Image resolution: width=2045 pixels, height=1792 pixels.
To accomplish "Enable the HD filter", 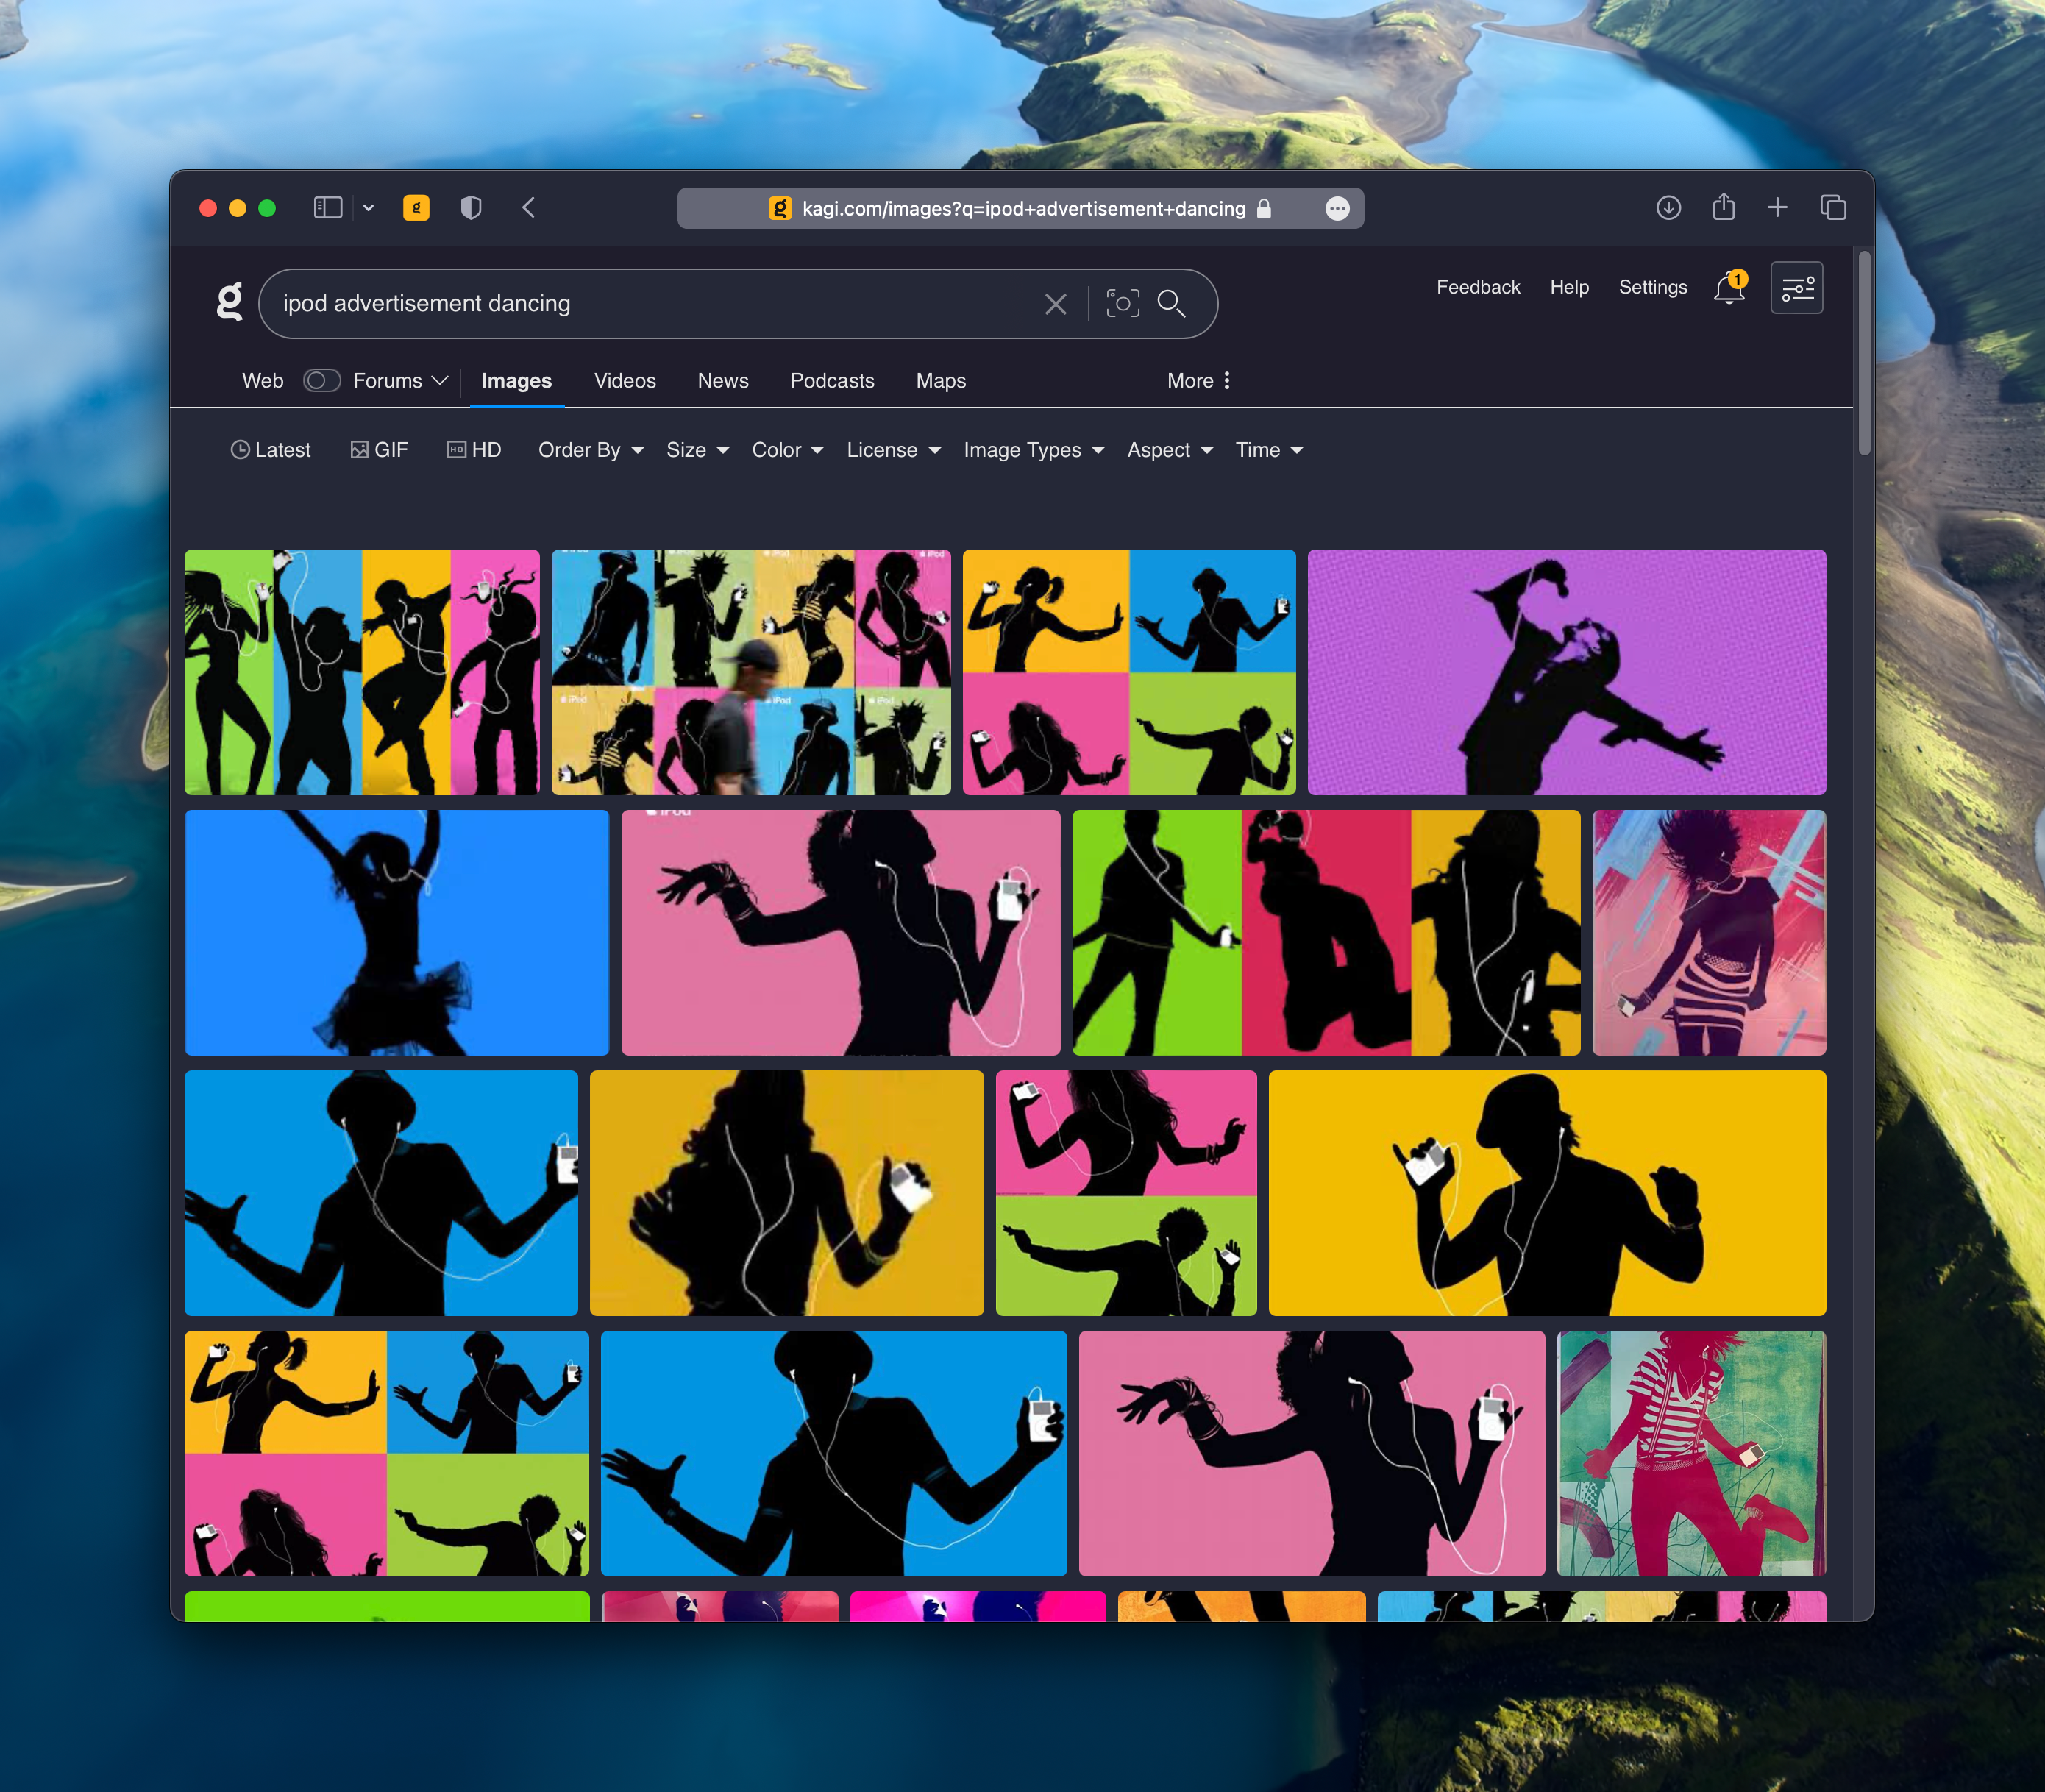I will (473, 450).
